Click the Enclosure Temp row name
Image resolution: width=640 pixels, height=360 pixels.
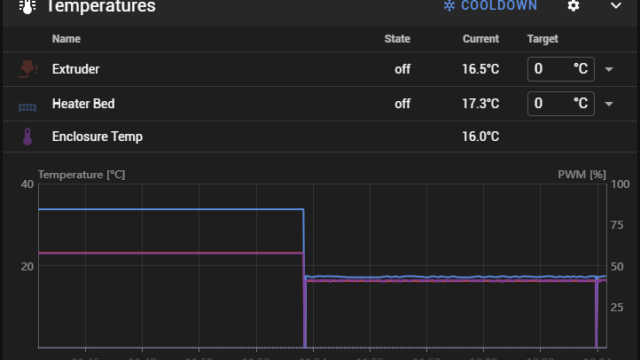(x=97, y=136)
